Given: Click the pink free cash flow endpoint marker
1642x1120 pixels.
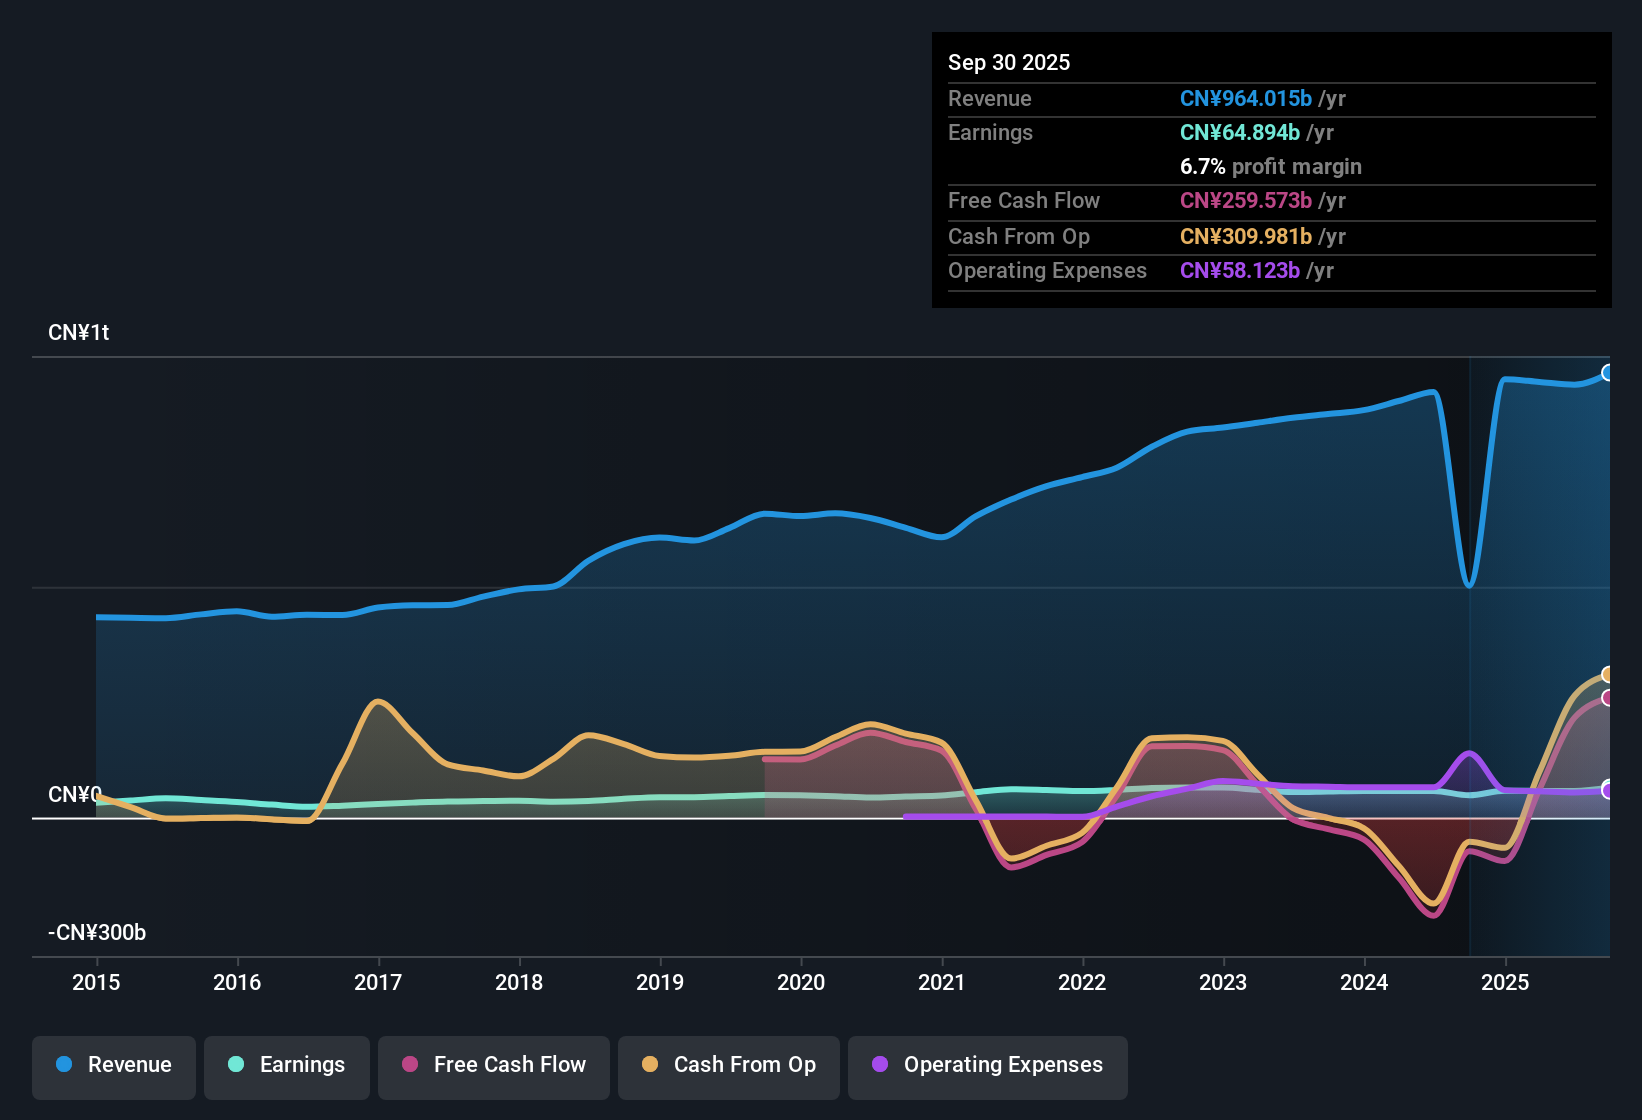Looking at the screenshot, I should [1609, 699].
